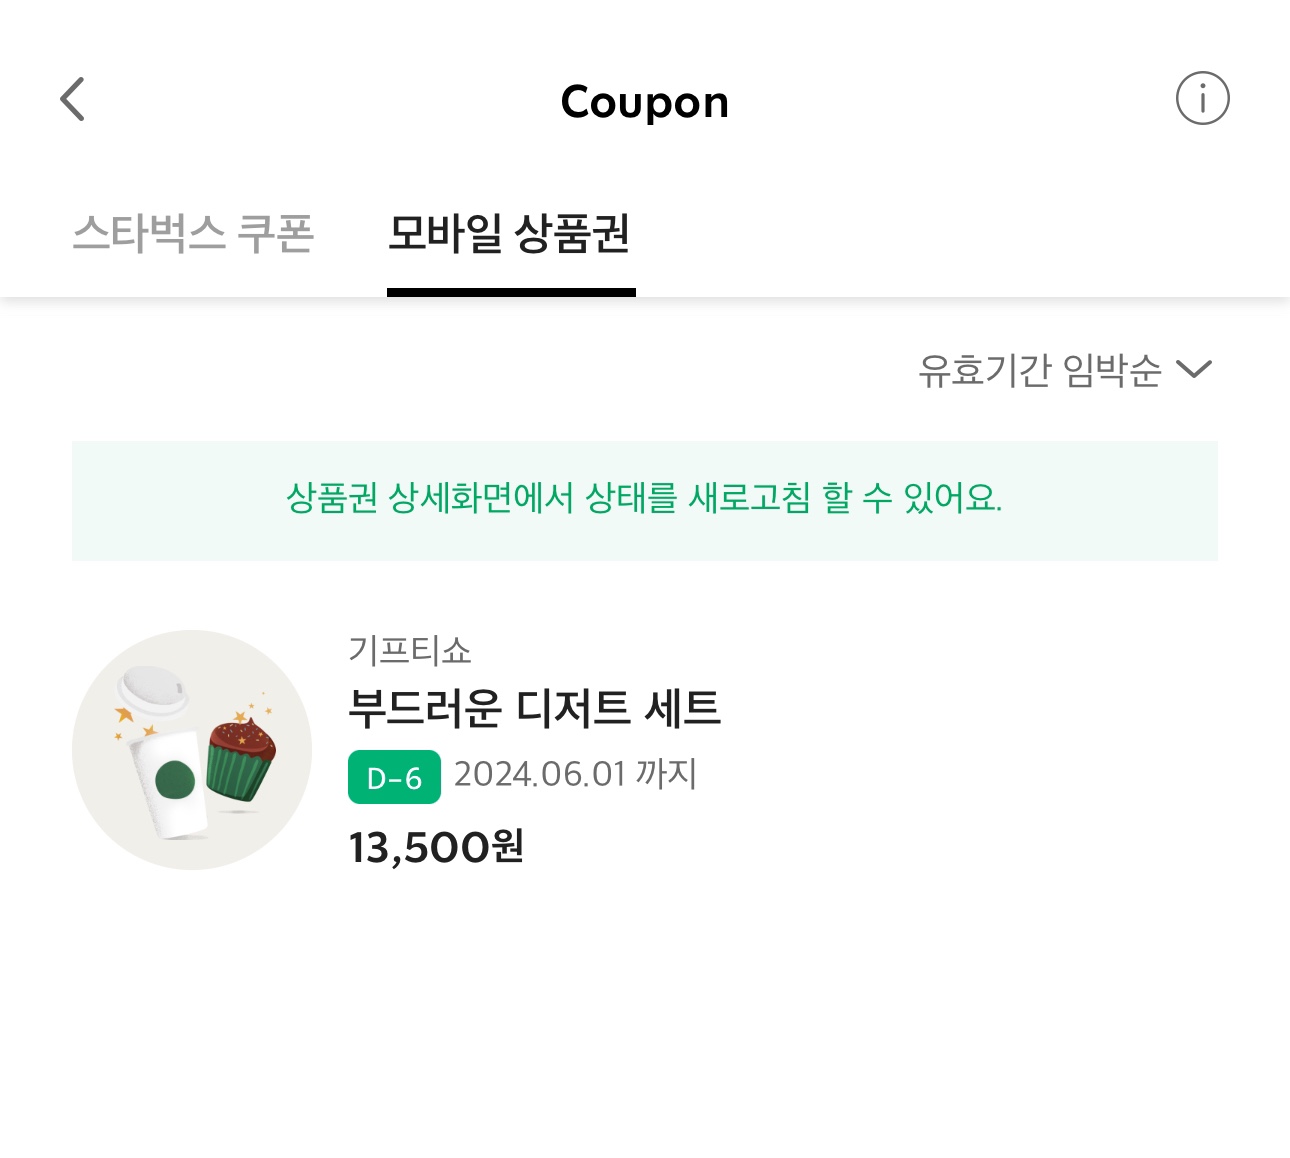This screenshot has width=1290, height=1158.
Task: Go back using the left chevron arrow
Action: click(72, 99)
